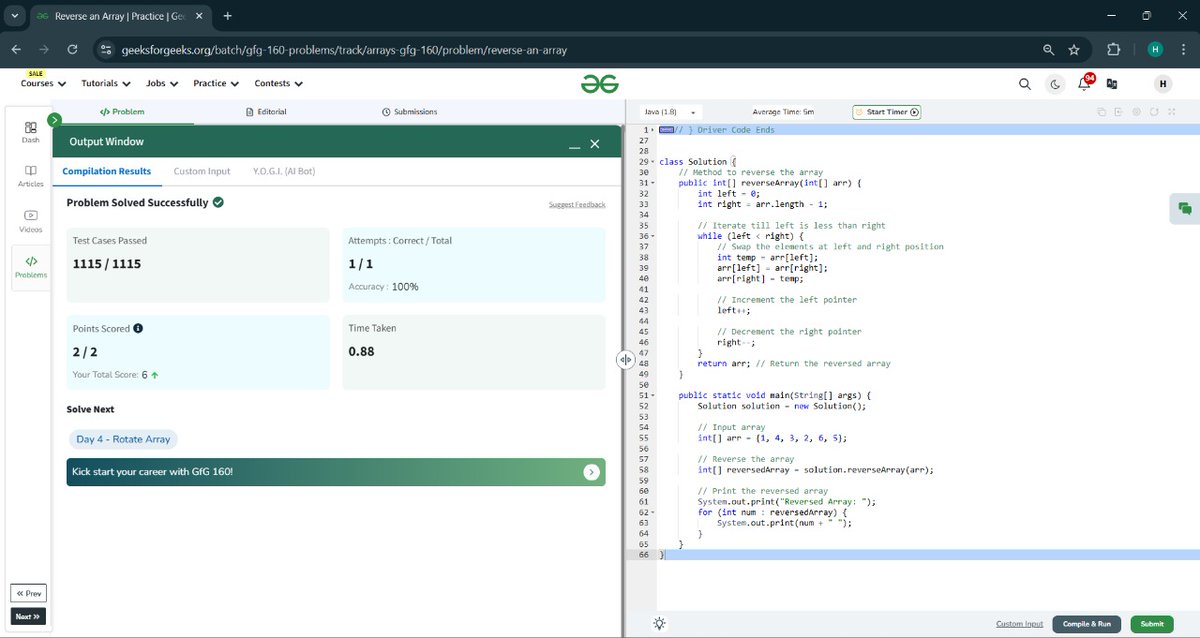
Task: Click the language translate icon
Action: point(1111,84)
